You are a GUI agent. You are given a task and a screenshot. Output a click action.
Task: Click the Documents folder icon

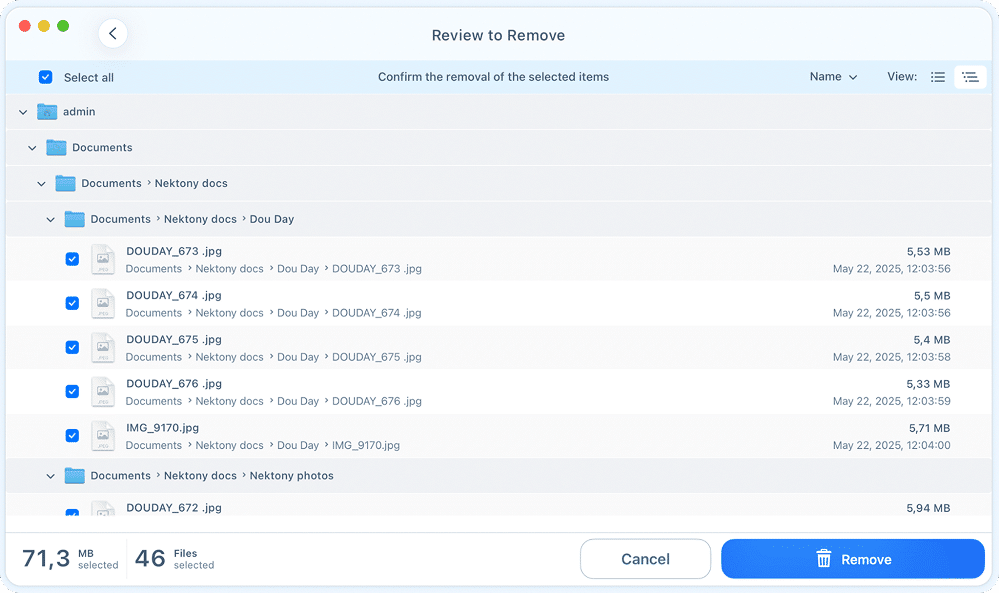[56, 147]
